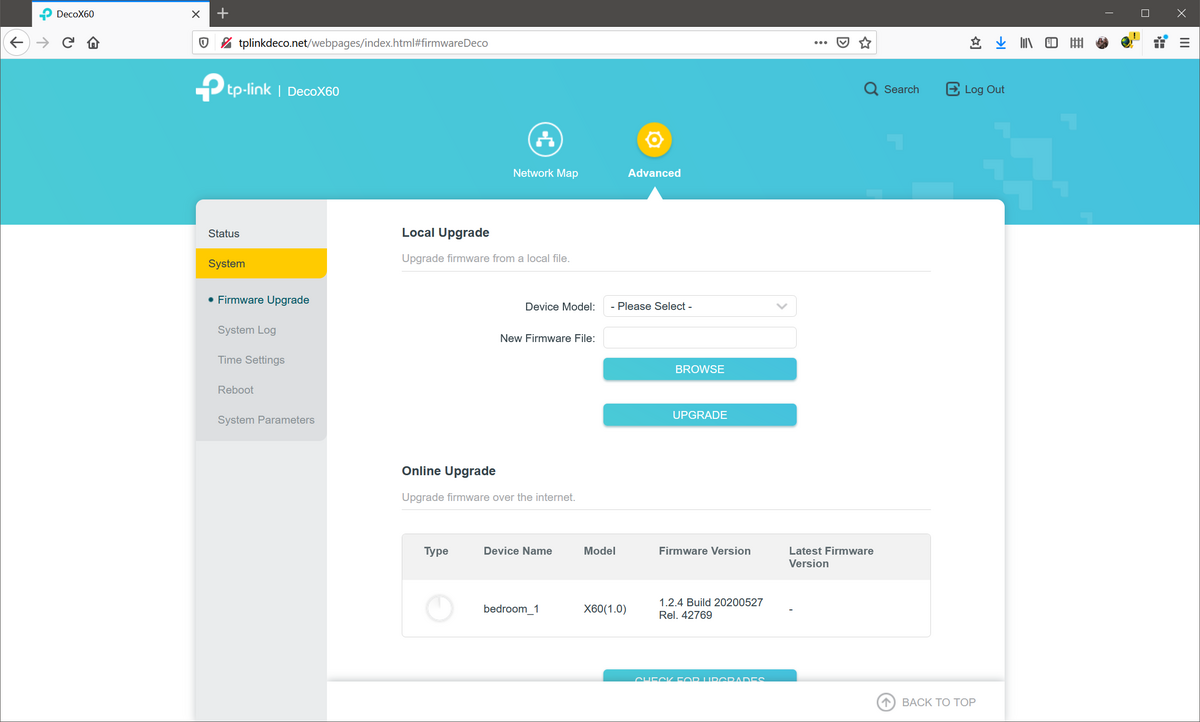Go to the browser home page
The height and width of the screenshot is (722, 1200).
[x=93, y=43]
